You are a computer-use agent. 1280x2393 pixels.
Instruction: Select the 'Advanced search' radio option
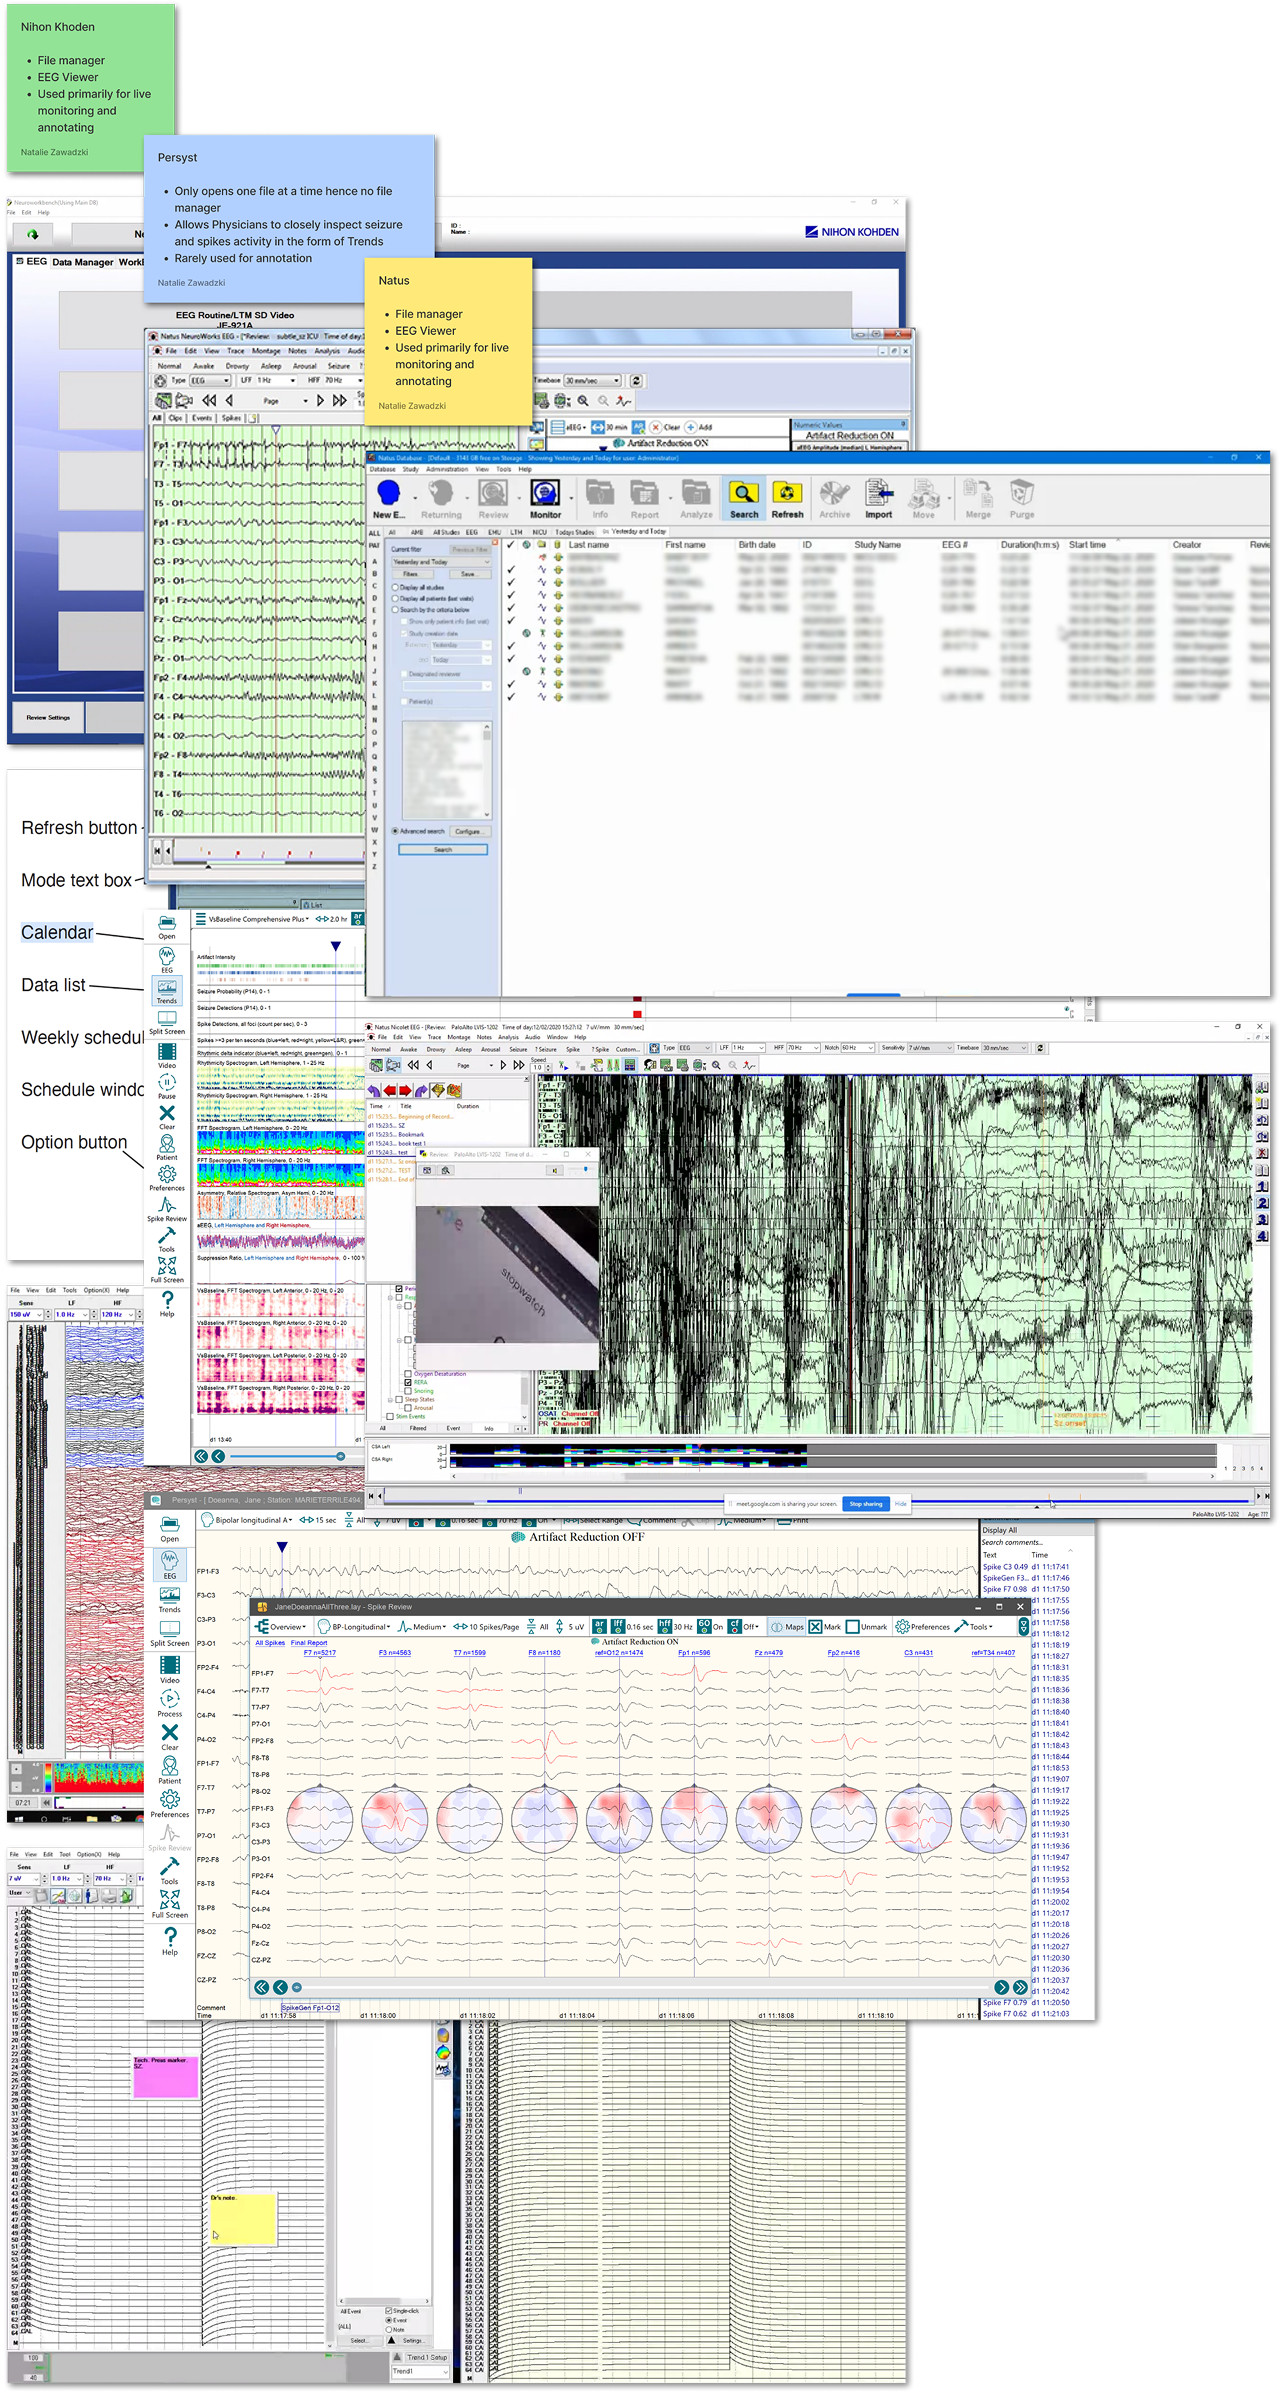coord(395,831)
